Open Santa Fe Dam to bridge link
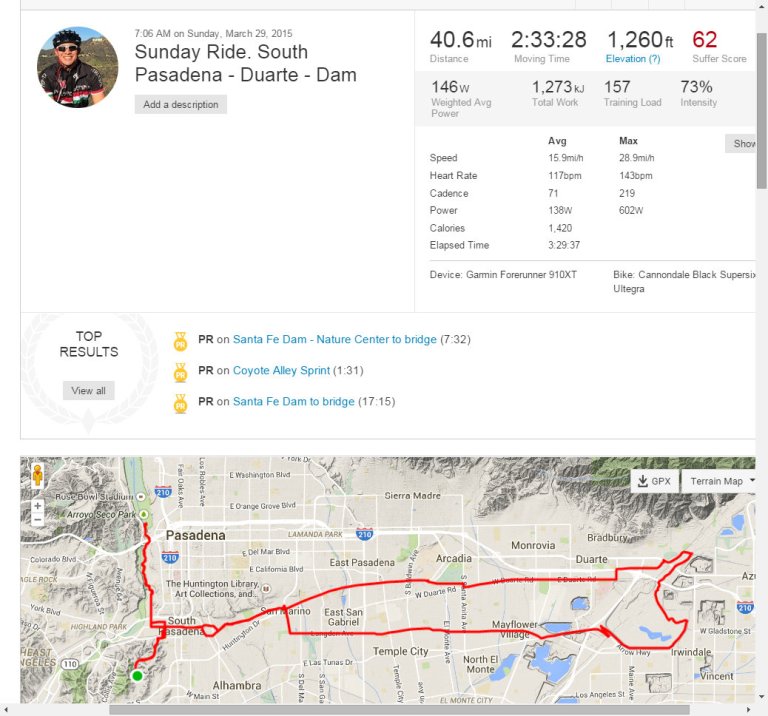768x716 pixels. 293,402
